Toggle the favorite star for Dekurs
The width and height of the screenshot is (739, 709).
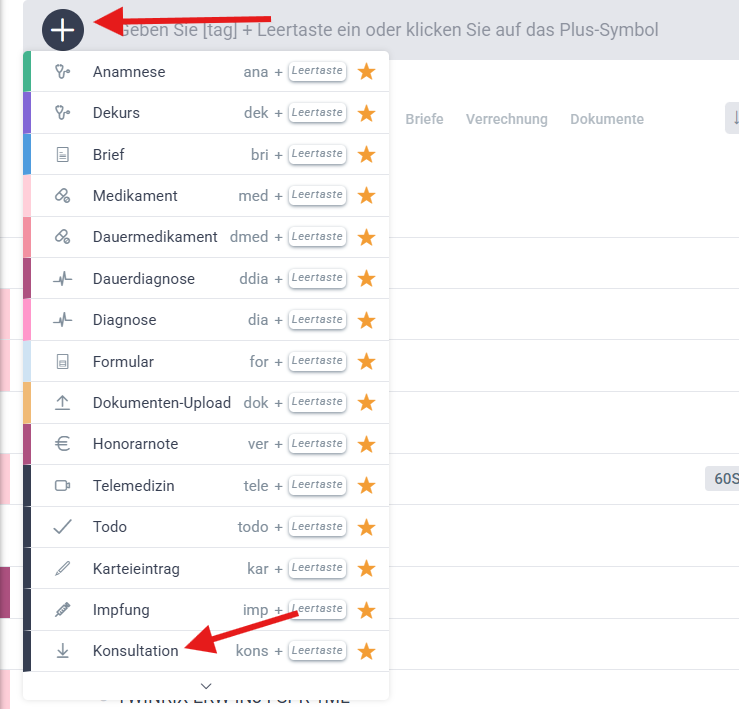367,113
